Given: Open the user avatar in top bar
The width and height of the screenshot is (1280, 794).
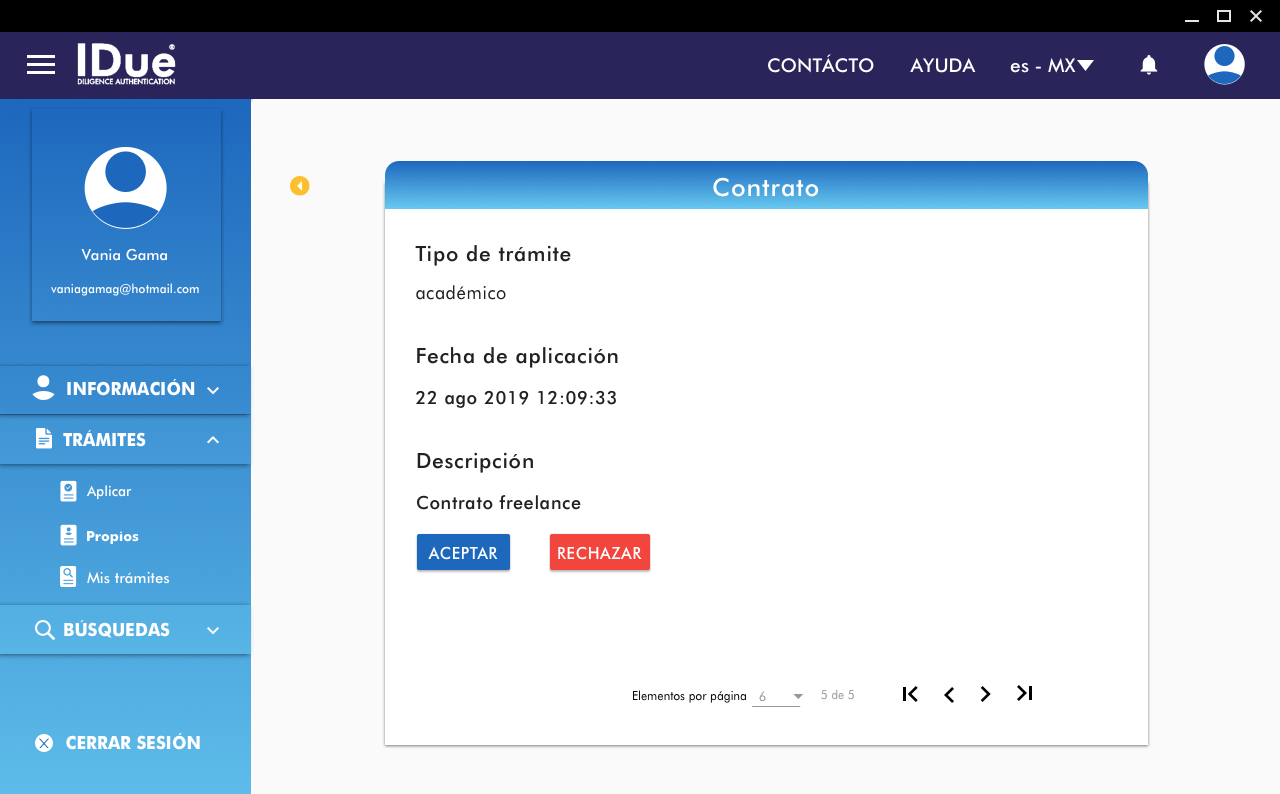Looking at the screenshot, I should pyautogui.click(x=1224, y=65).
